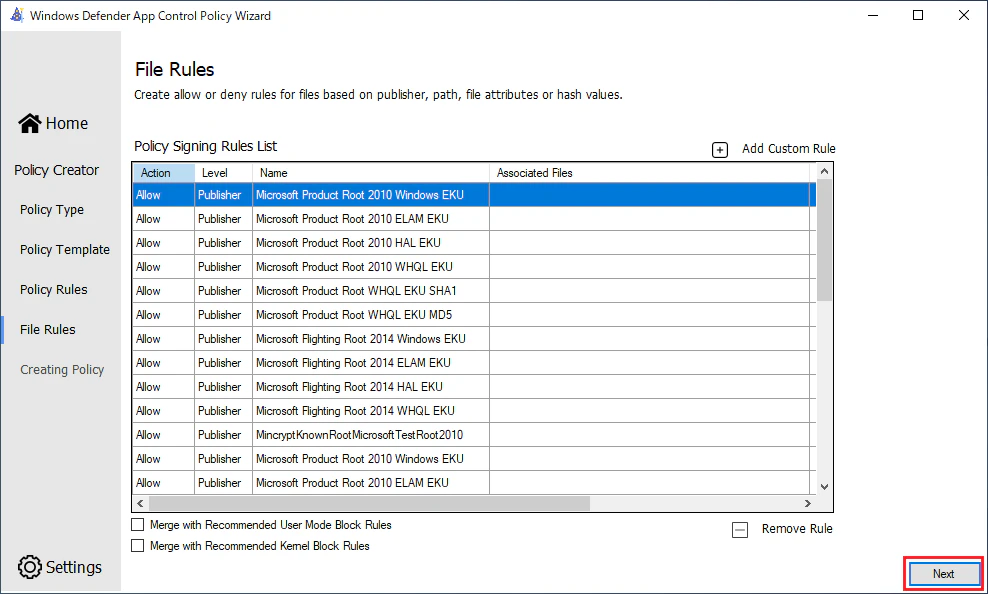Click the Home house icon

(30, 123)
